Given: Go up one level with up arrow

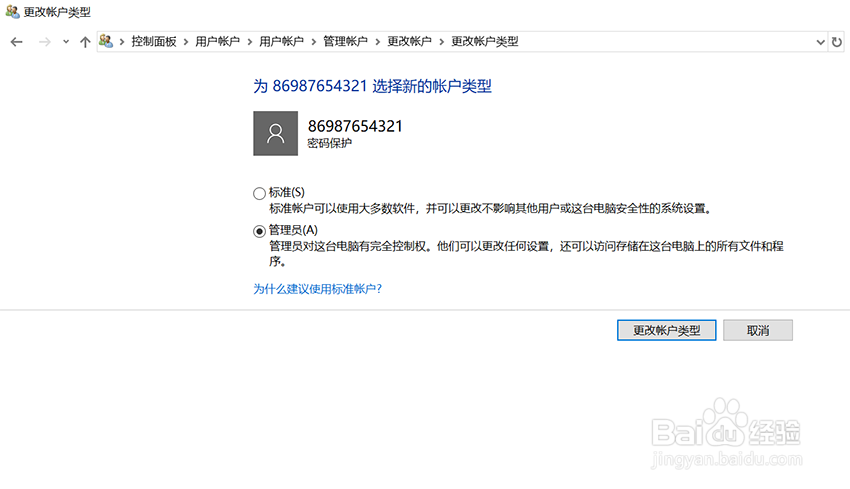Looking at the screenshot, I should [85, 42].
